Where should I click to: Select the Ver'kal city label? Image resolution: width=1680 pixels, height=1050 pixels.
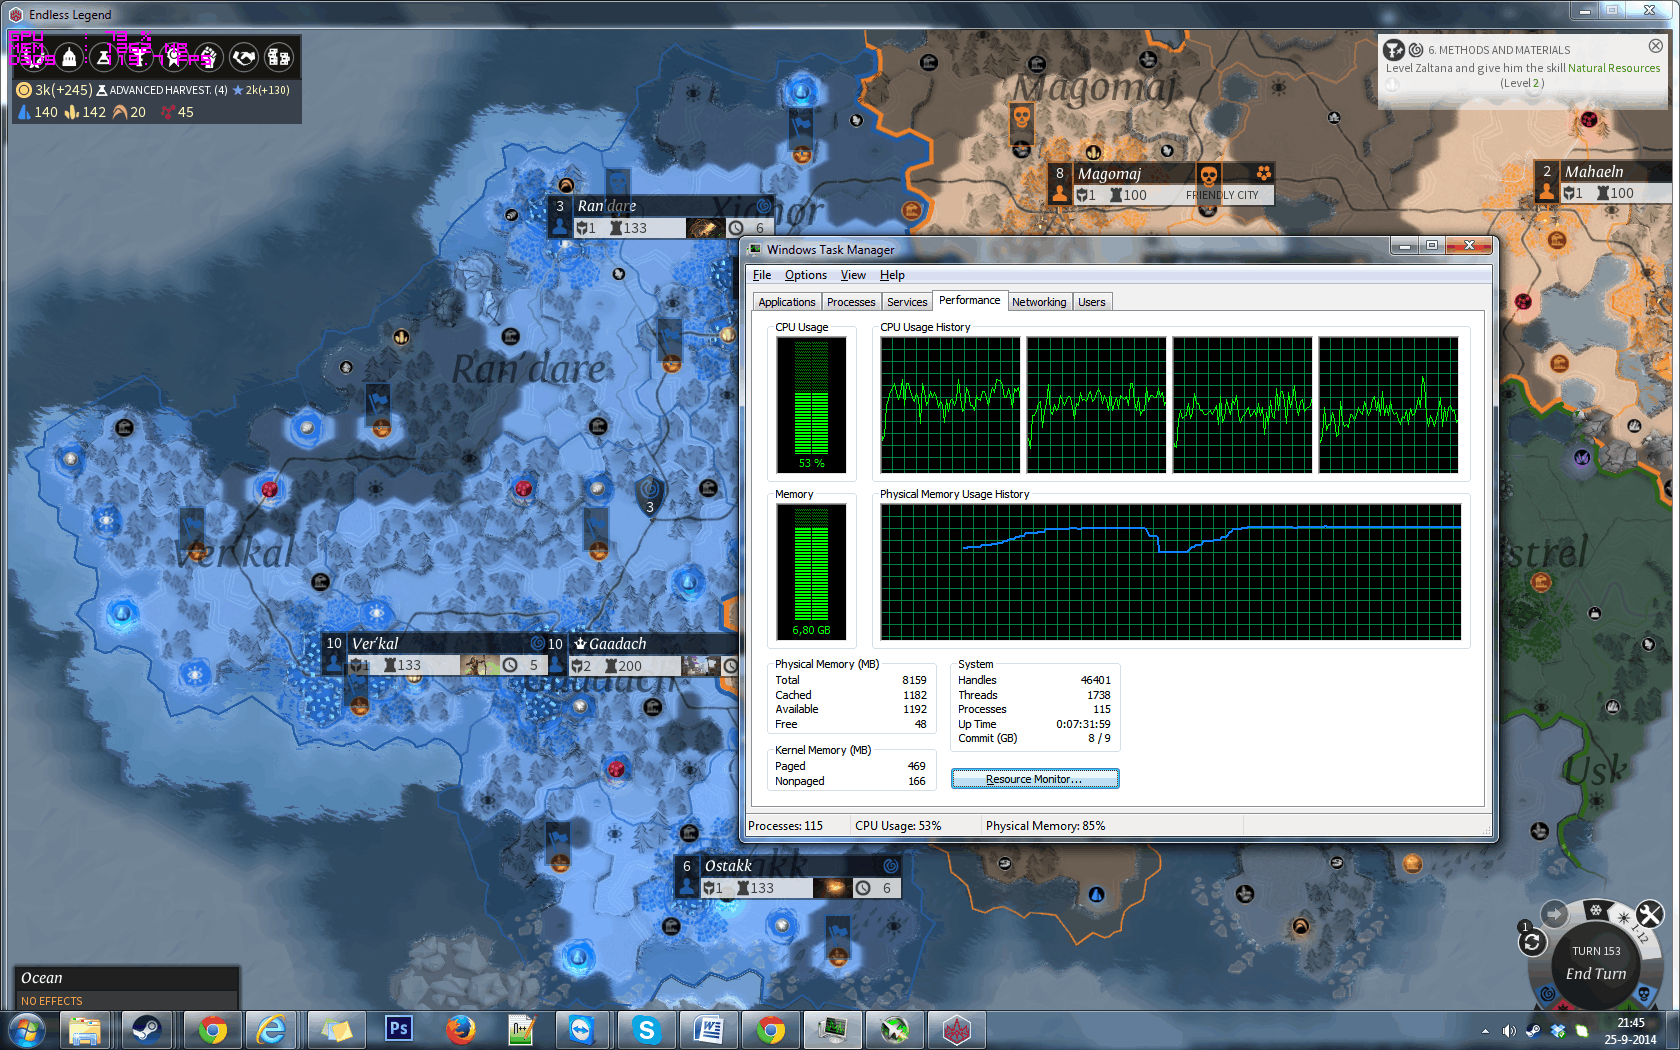pos(434,655)
